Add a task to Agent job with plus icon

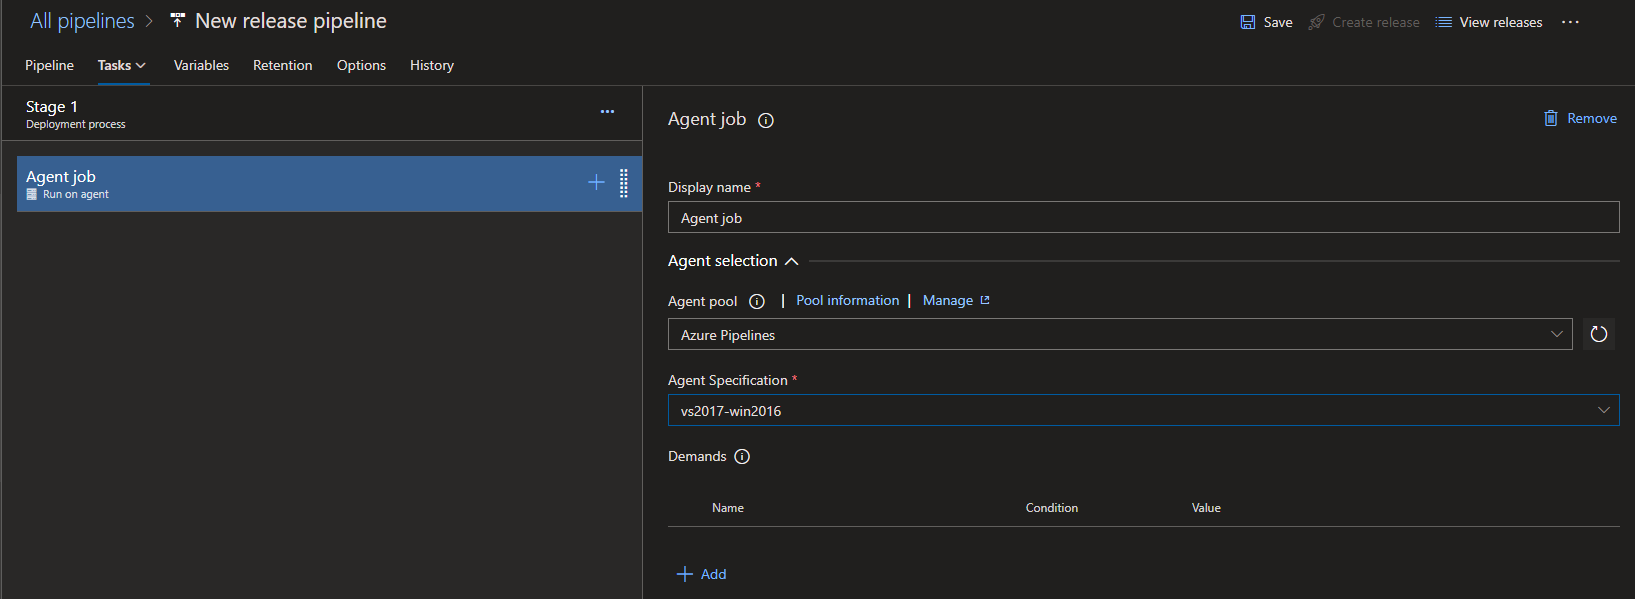596,182
